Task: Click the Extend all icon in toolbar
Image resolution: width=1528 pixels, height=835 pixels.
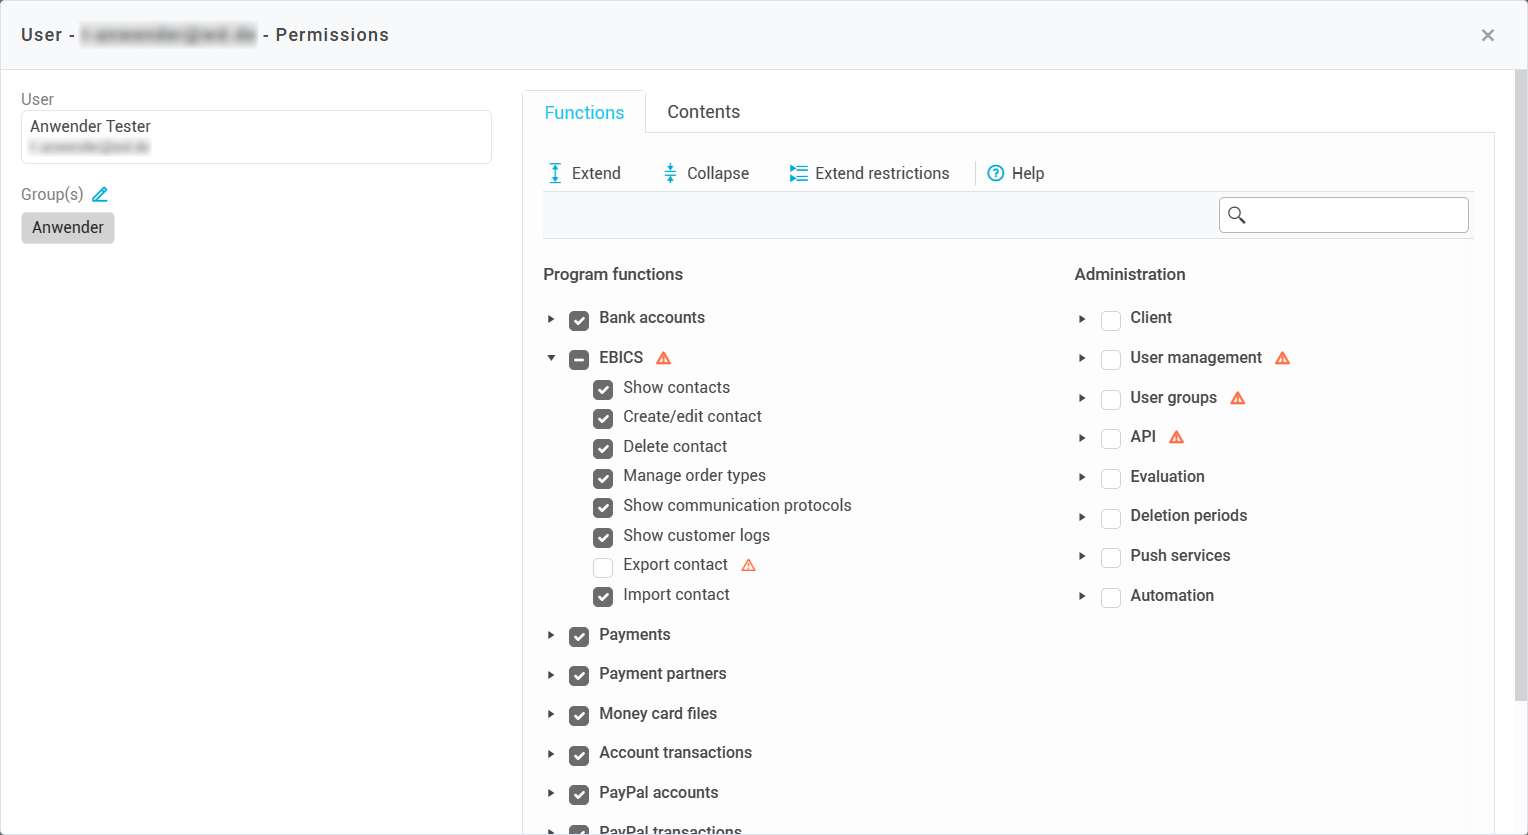Action: (555, 173)
